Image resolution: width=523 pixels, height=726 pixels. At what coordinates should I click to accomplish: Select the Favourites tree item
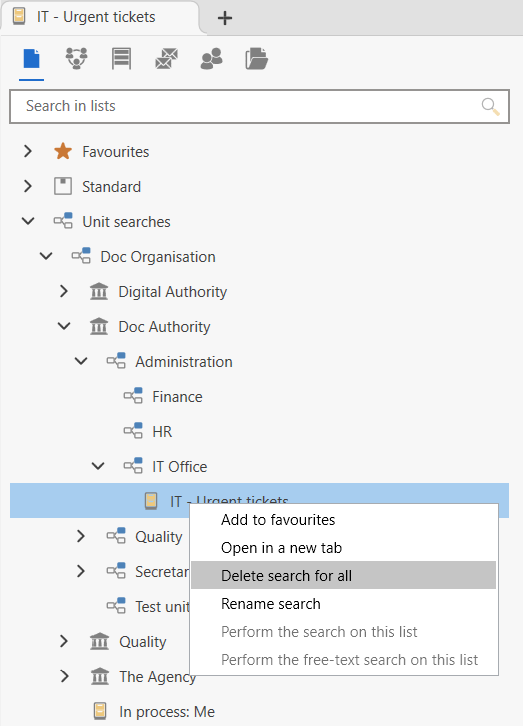tap(116, 152)
